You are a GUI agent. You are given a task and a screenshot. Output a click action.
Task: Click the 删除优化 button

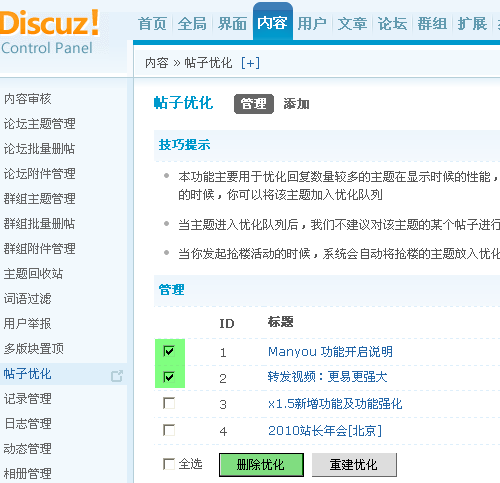pyautogui.click(x=261, y=465)
